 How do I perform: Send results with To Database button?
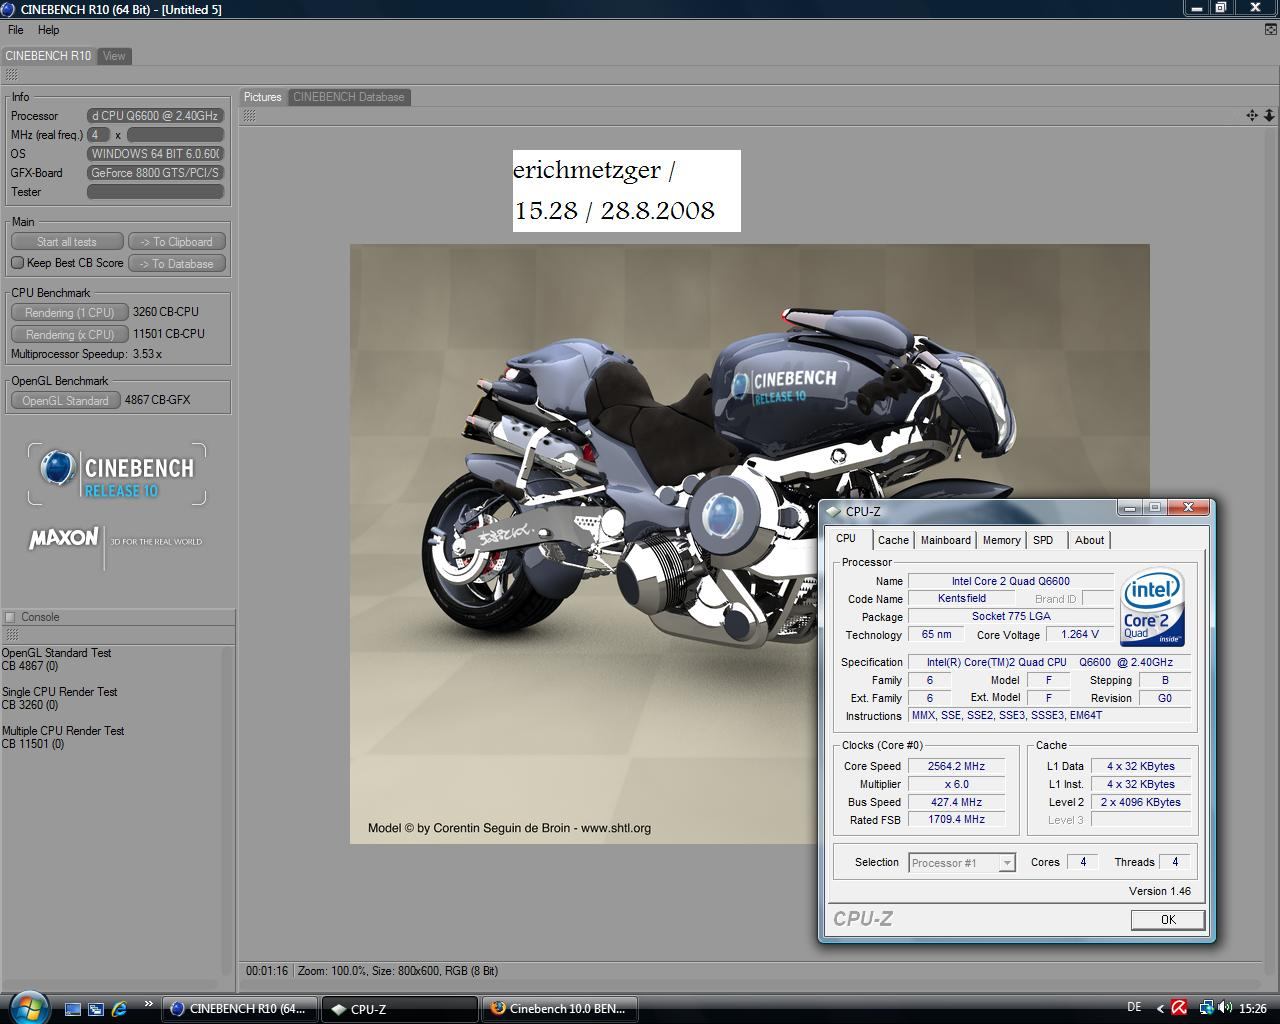176,264
